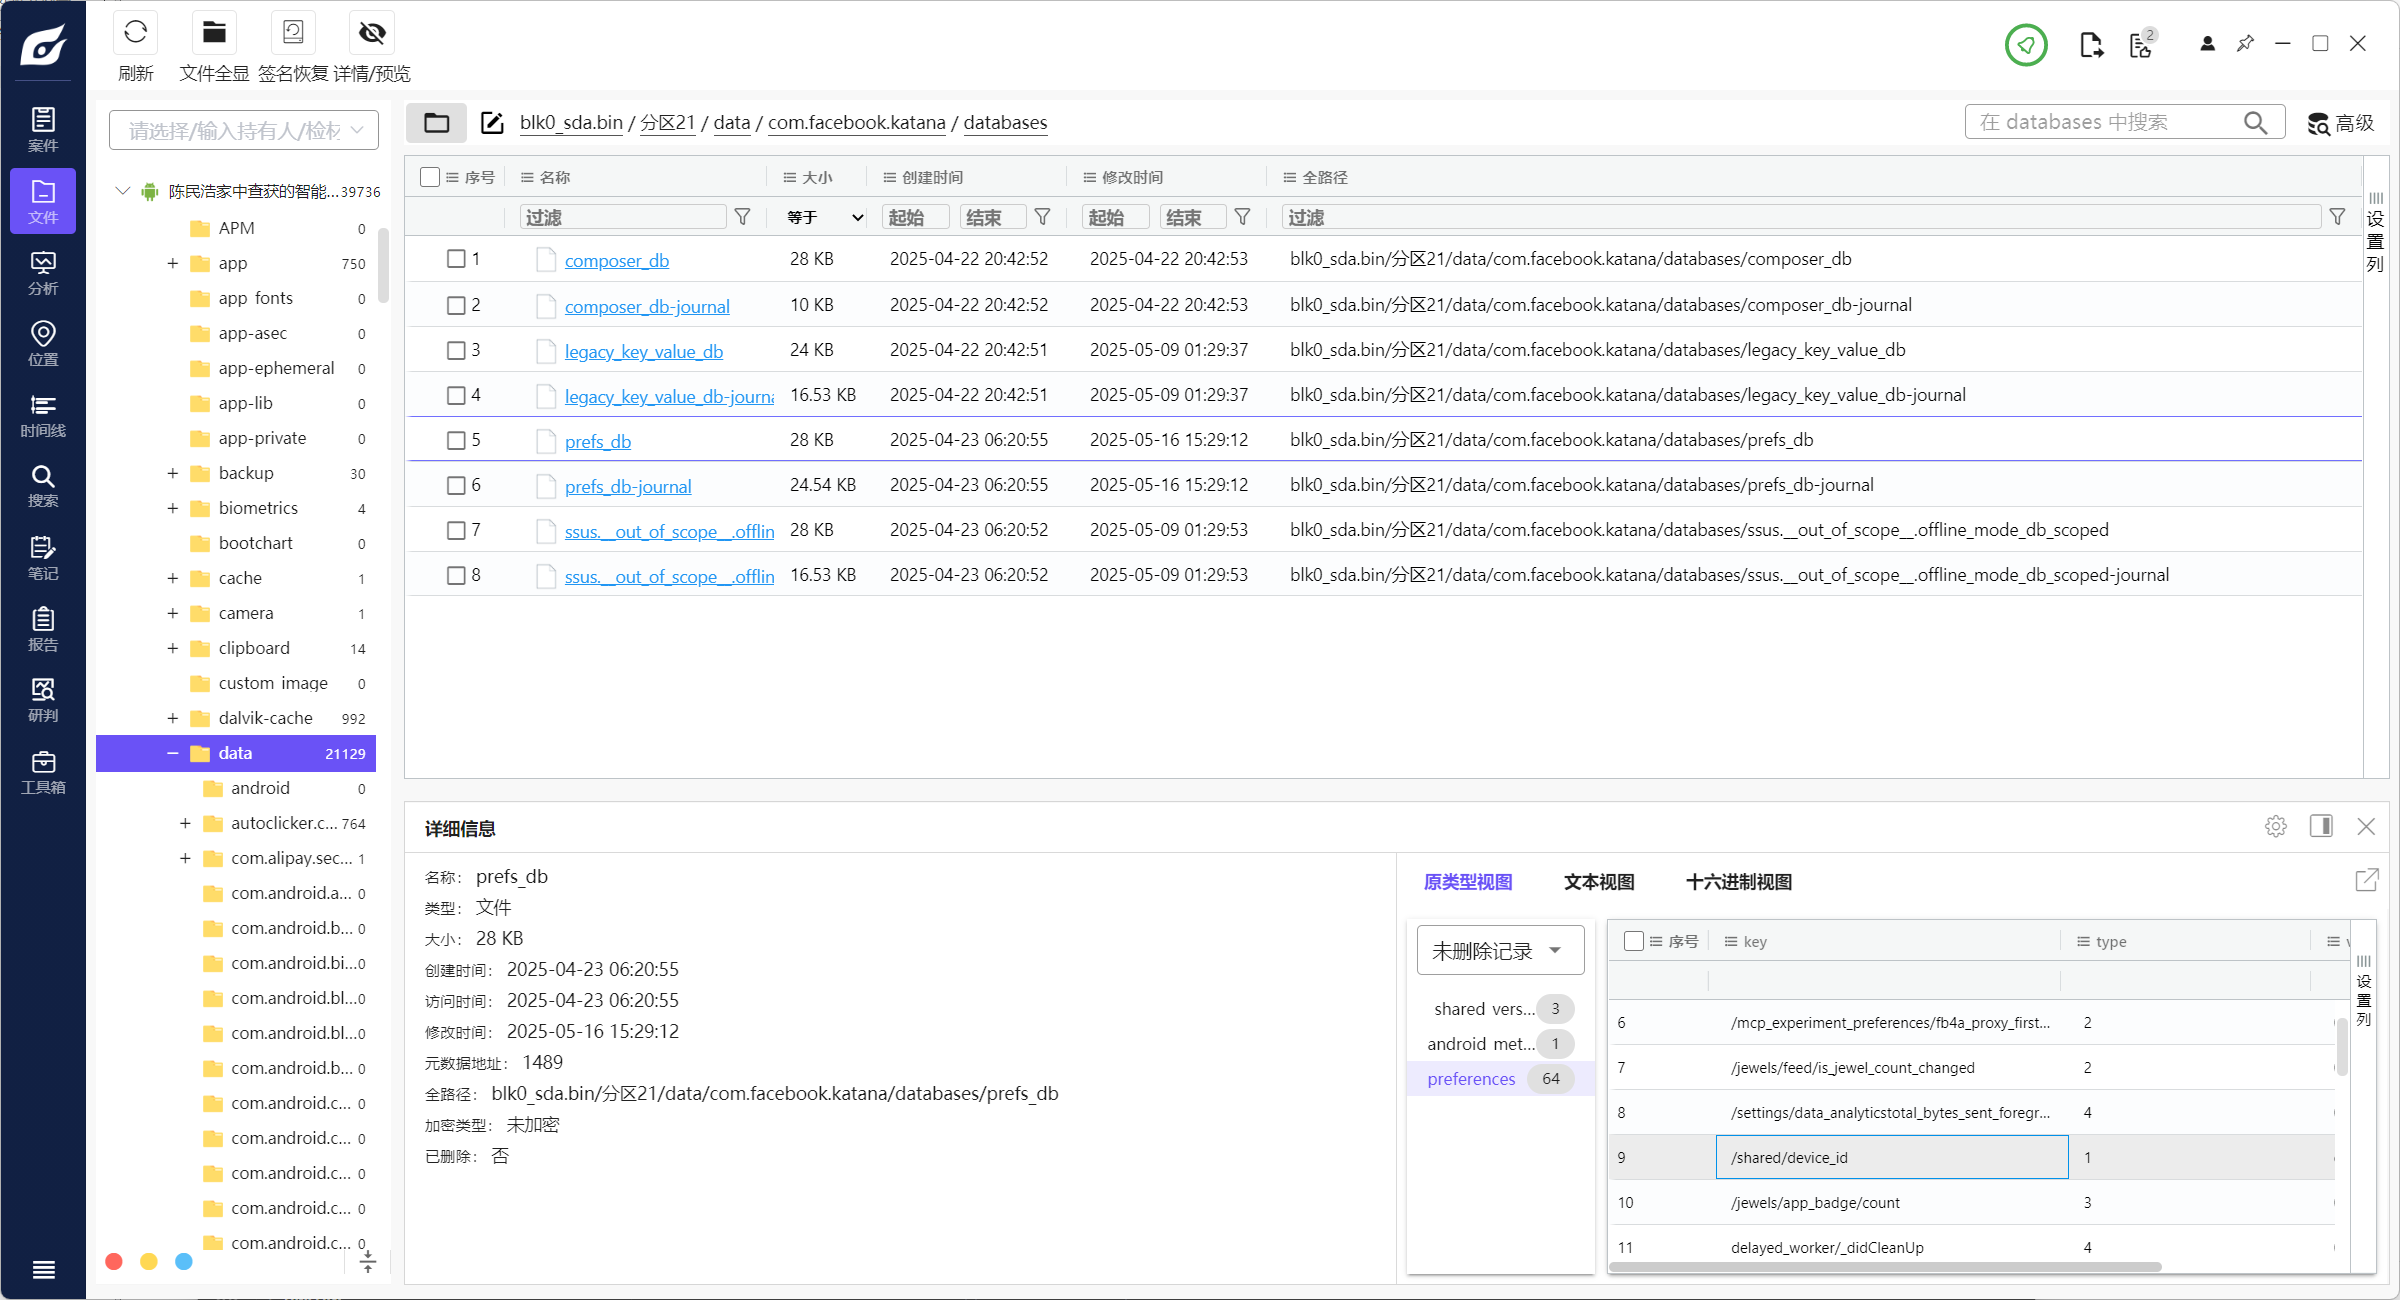Image resolution: width=2400 pixels, height=1300 pixels.
Task: Click the 刷新 refresh icon
Action: (x=135, y=33)
